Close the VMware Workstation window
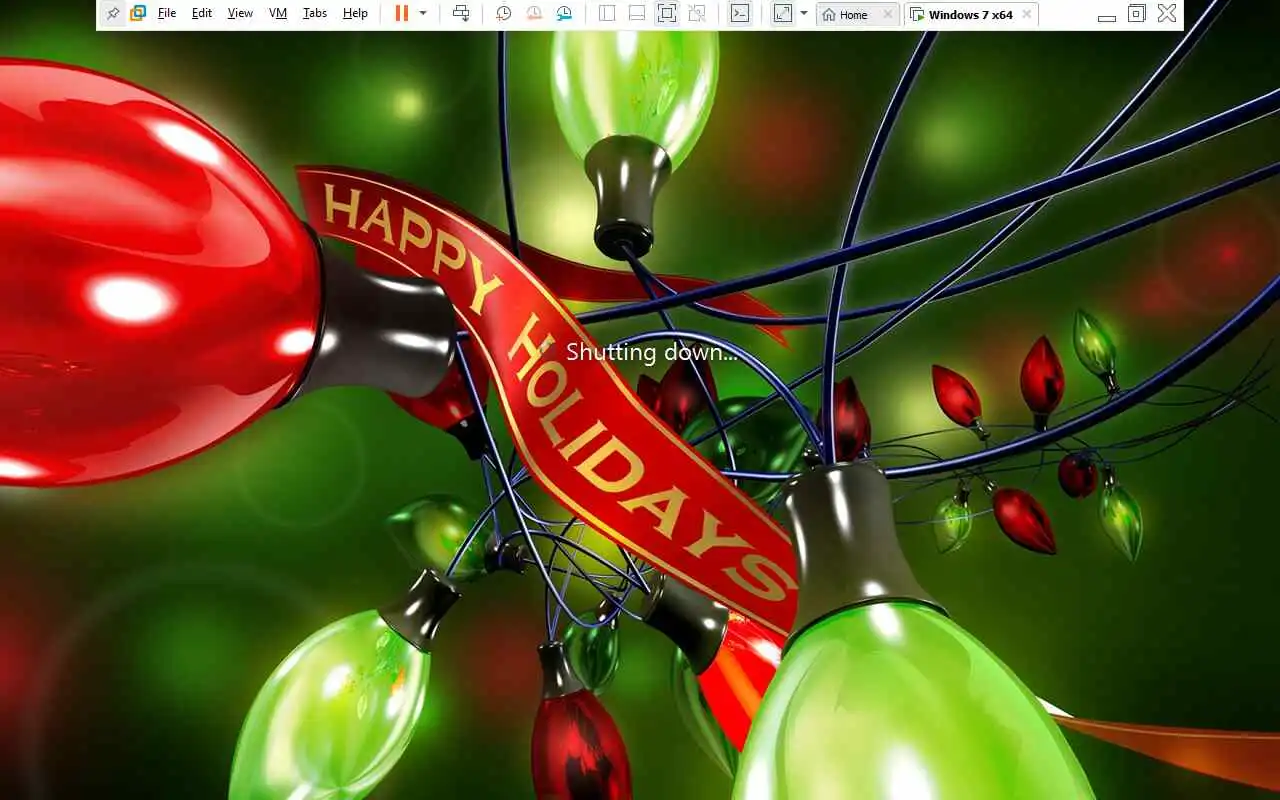1280x800 pixels. 1167,14
